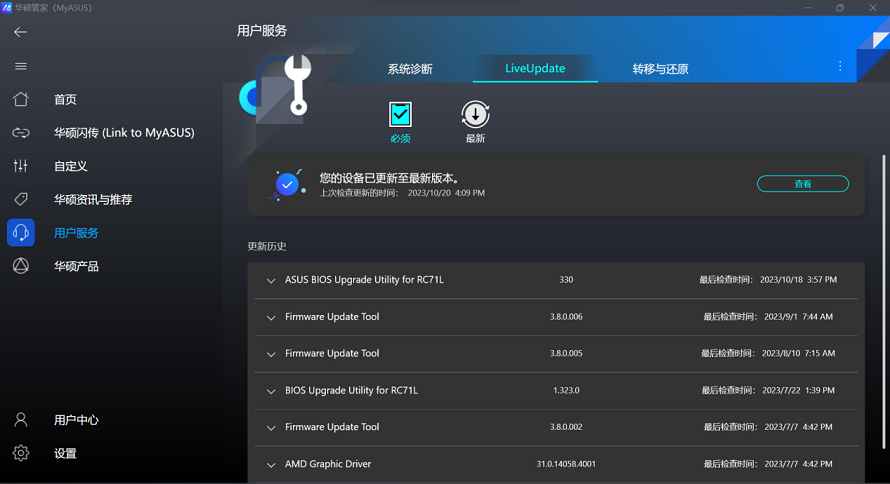
Task: Select the 最新 latest updates icon
Action: (x=475, y=115)
